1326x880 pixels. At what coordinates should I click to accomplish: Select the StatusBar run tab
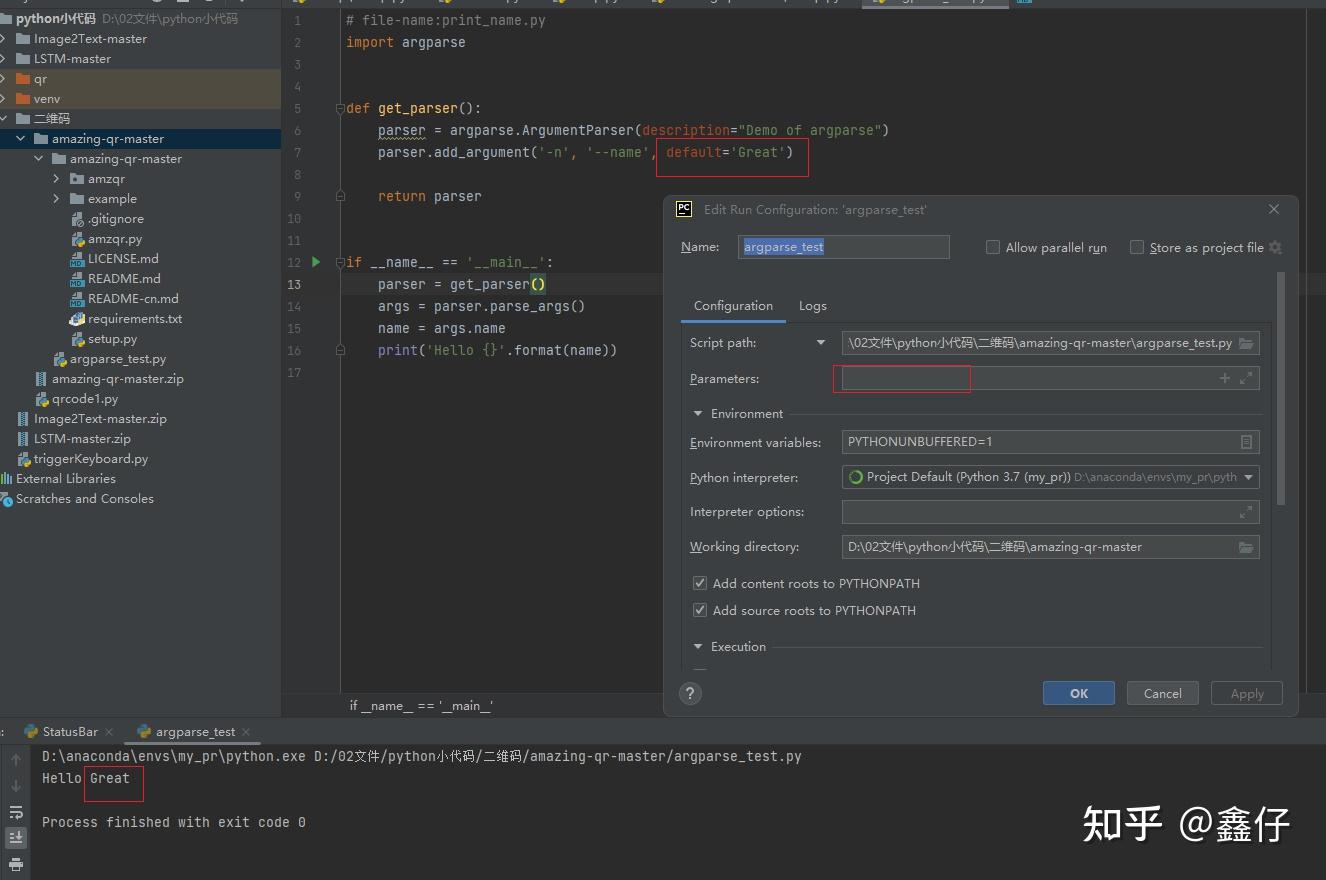click(70, 732)
